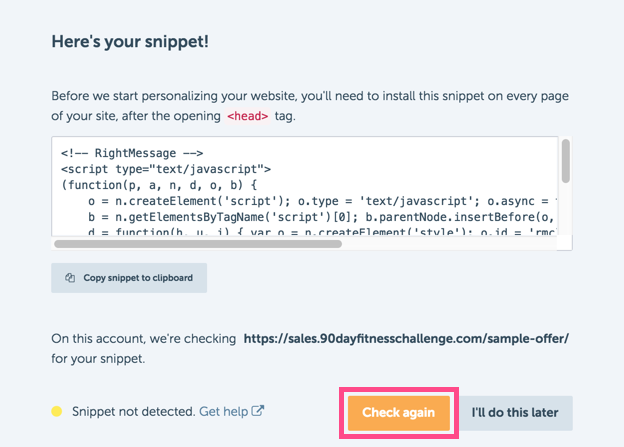This screenshot has width=624, height=447.
Task: Open the Get help link
Action: coord(224,411)
